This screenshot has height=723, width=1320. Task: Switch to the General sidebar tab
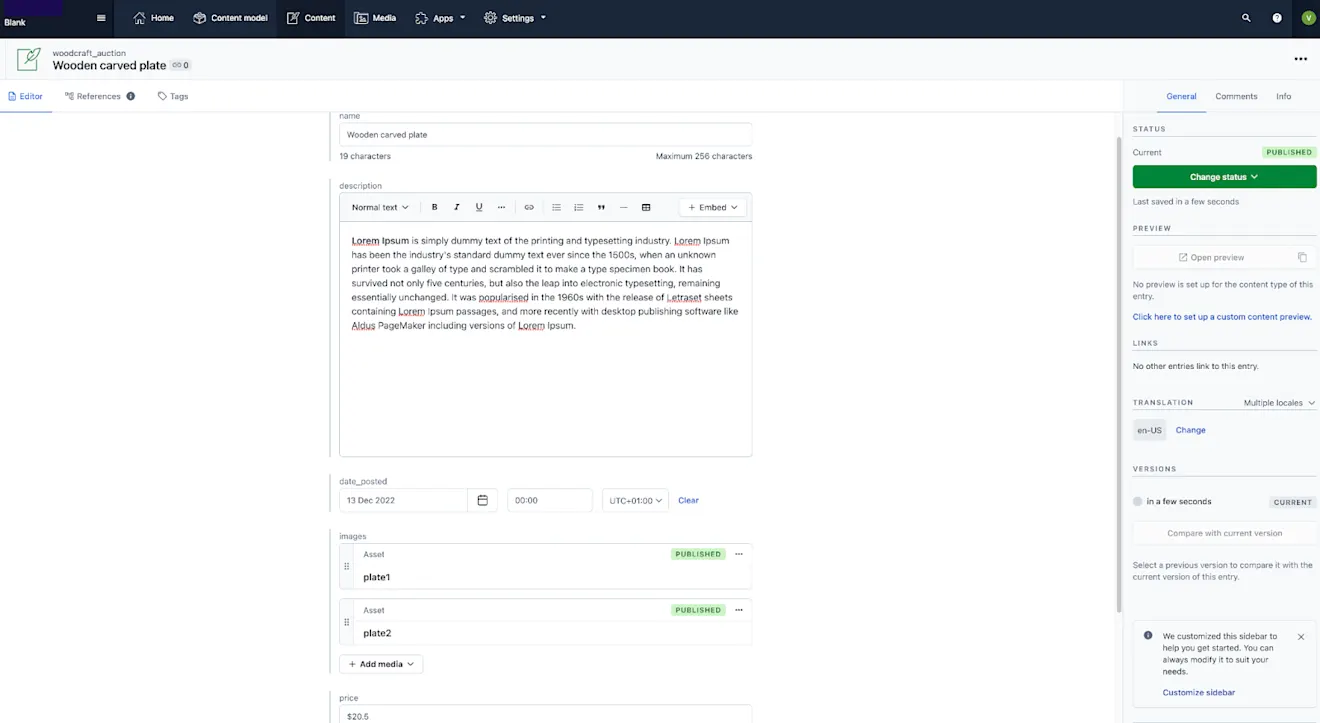(x=1181, y=96)
